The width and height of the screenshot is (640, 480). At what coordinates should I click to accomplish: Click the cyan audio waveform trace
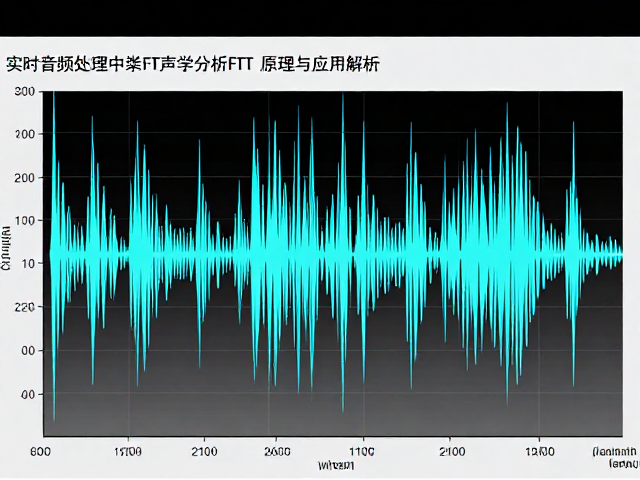click(336, 255)
